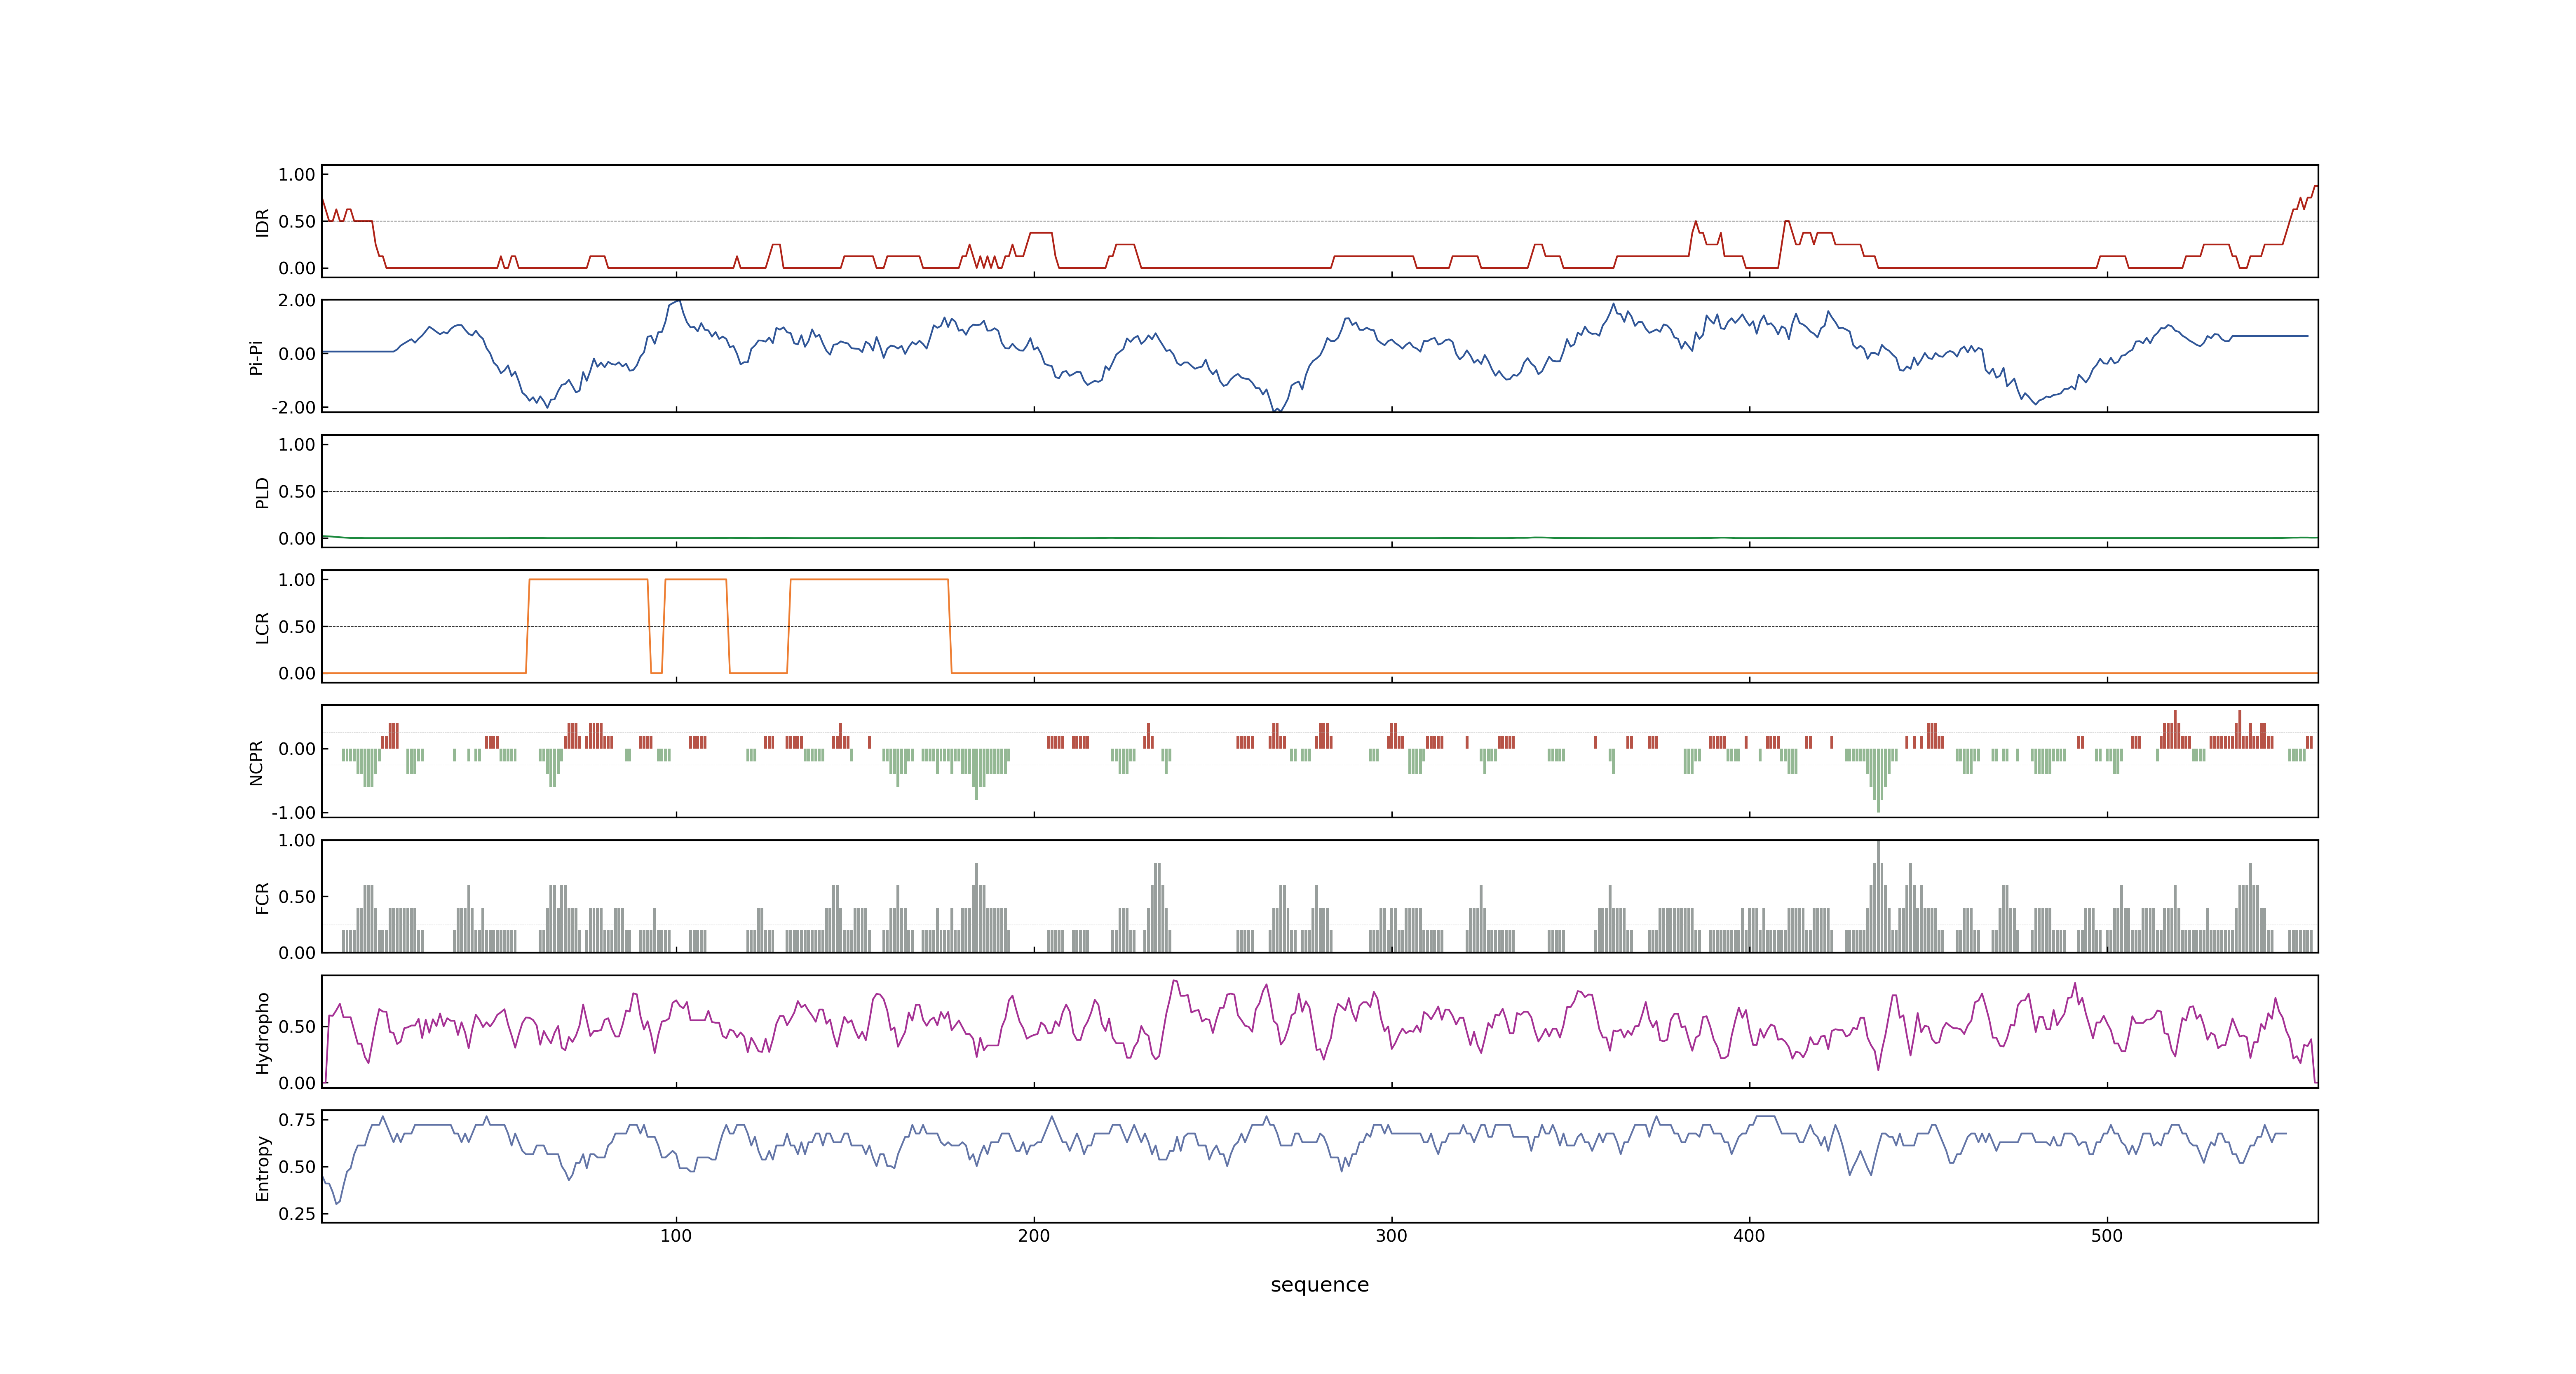This screenshot has height=1374, width=2576.
Task: Click the x-axis tick label 500
Action: 2107,1236
